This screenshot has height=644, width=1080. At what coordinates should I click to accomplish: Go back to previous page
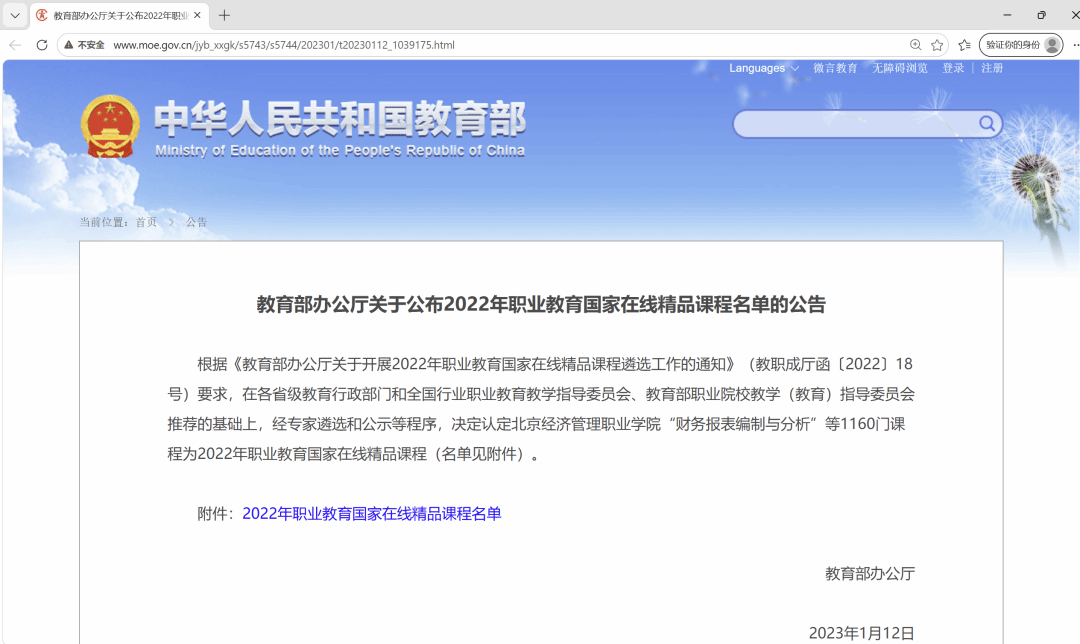click(x=15, y=45)
